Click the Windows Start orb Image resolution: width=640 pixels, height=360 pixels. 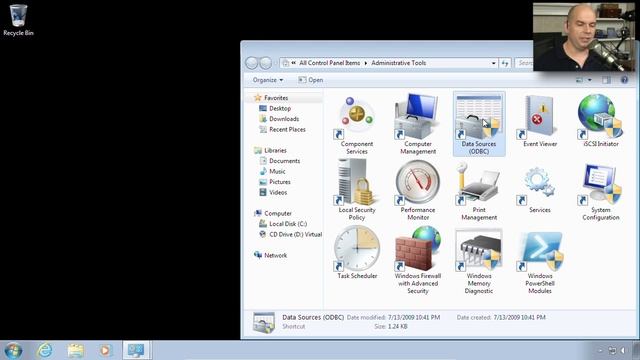(13, 351)
